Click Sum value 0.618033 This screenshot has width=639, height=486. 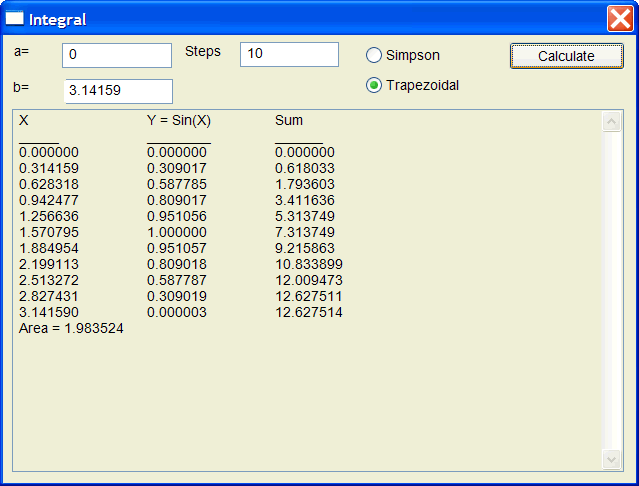point(305,168)
